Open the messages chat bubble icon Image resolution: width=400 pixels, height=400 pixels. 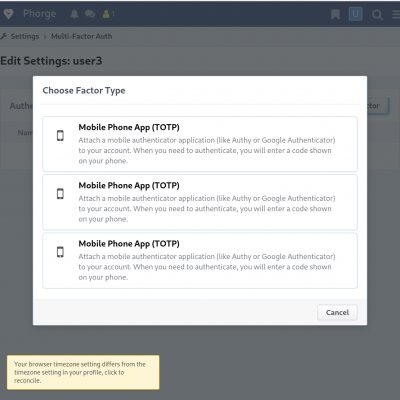click(90, 14)
